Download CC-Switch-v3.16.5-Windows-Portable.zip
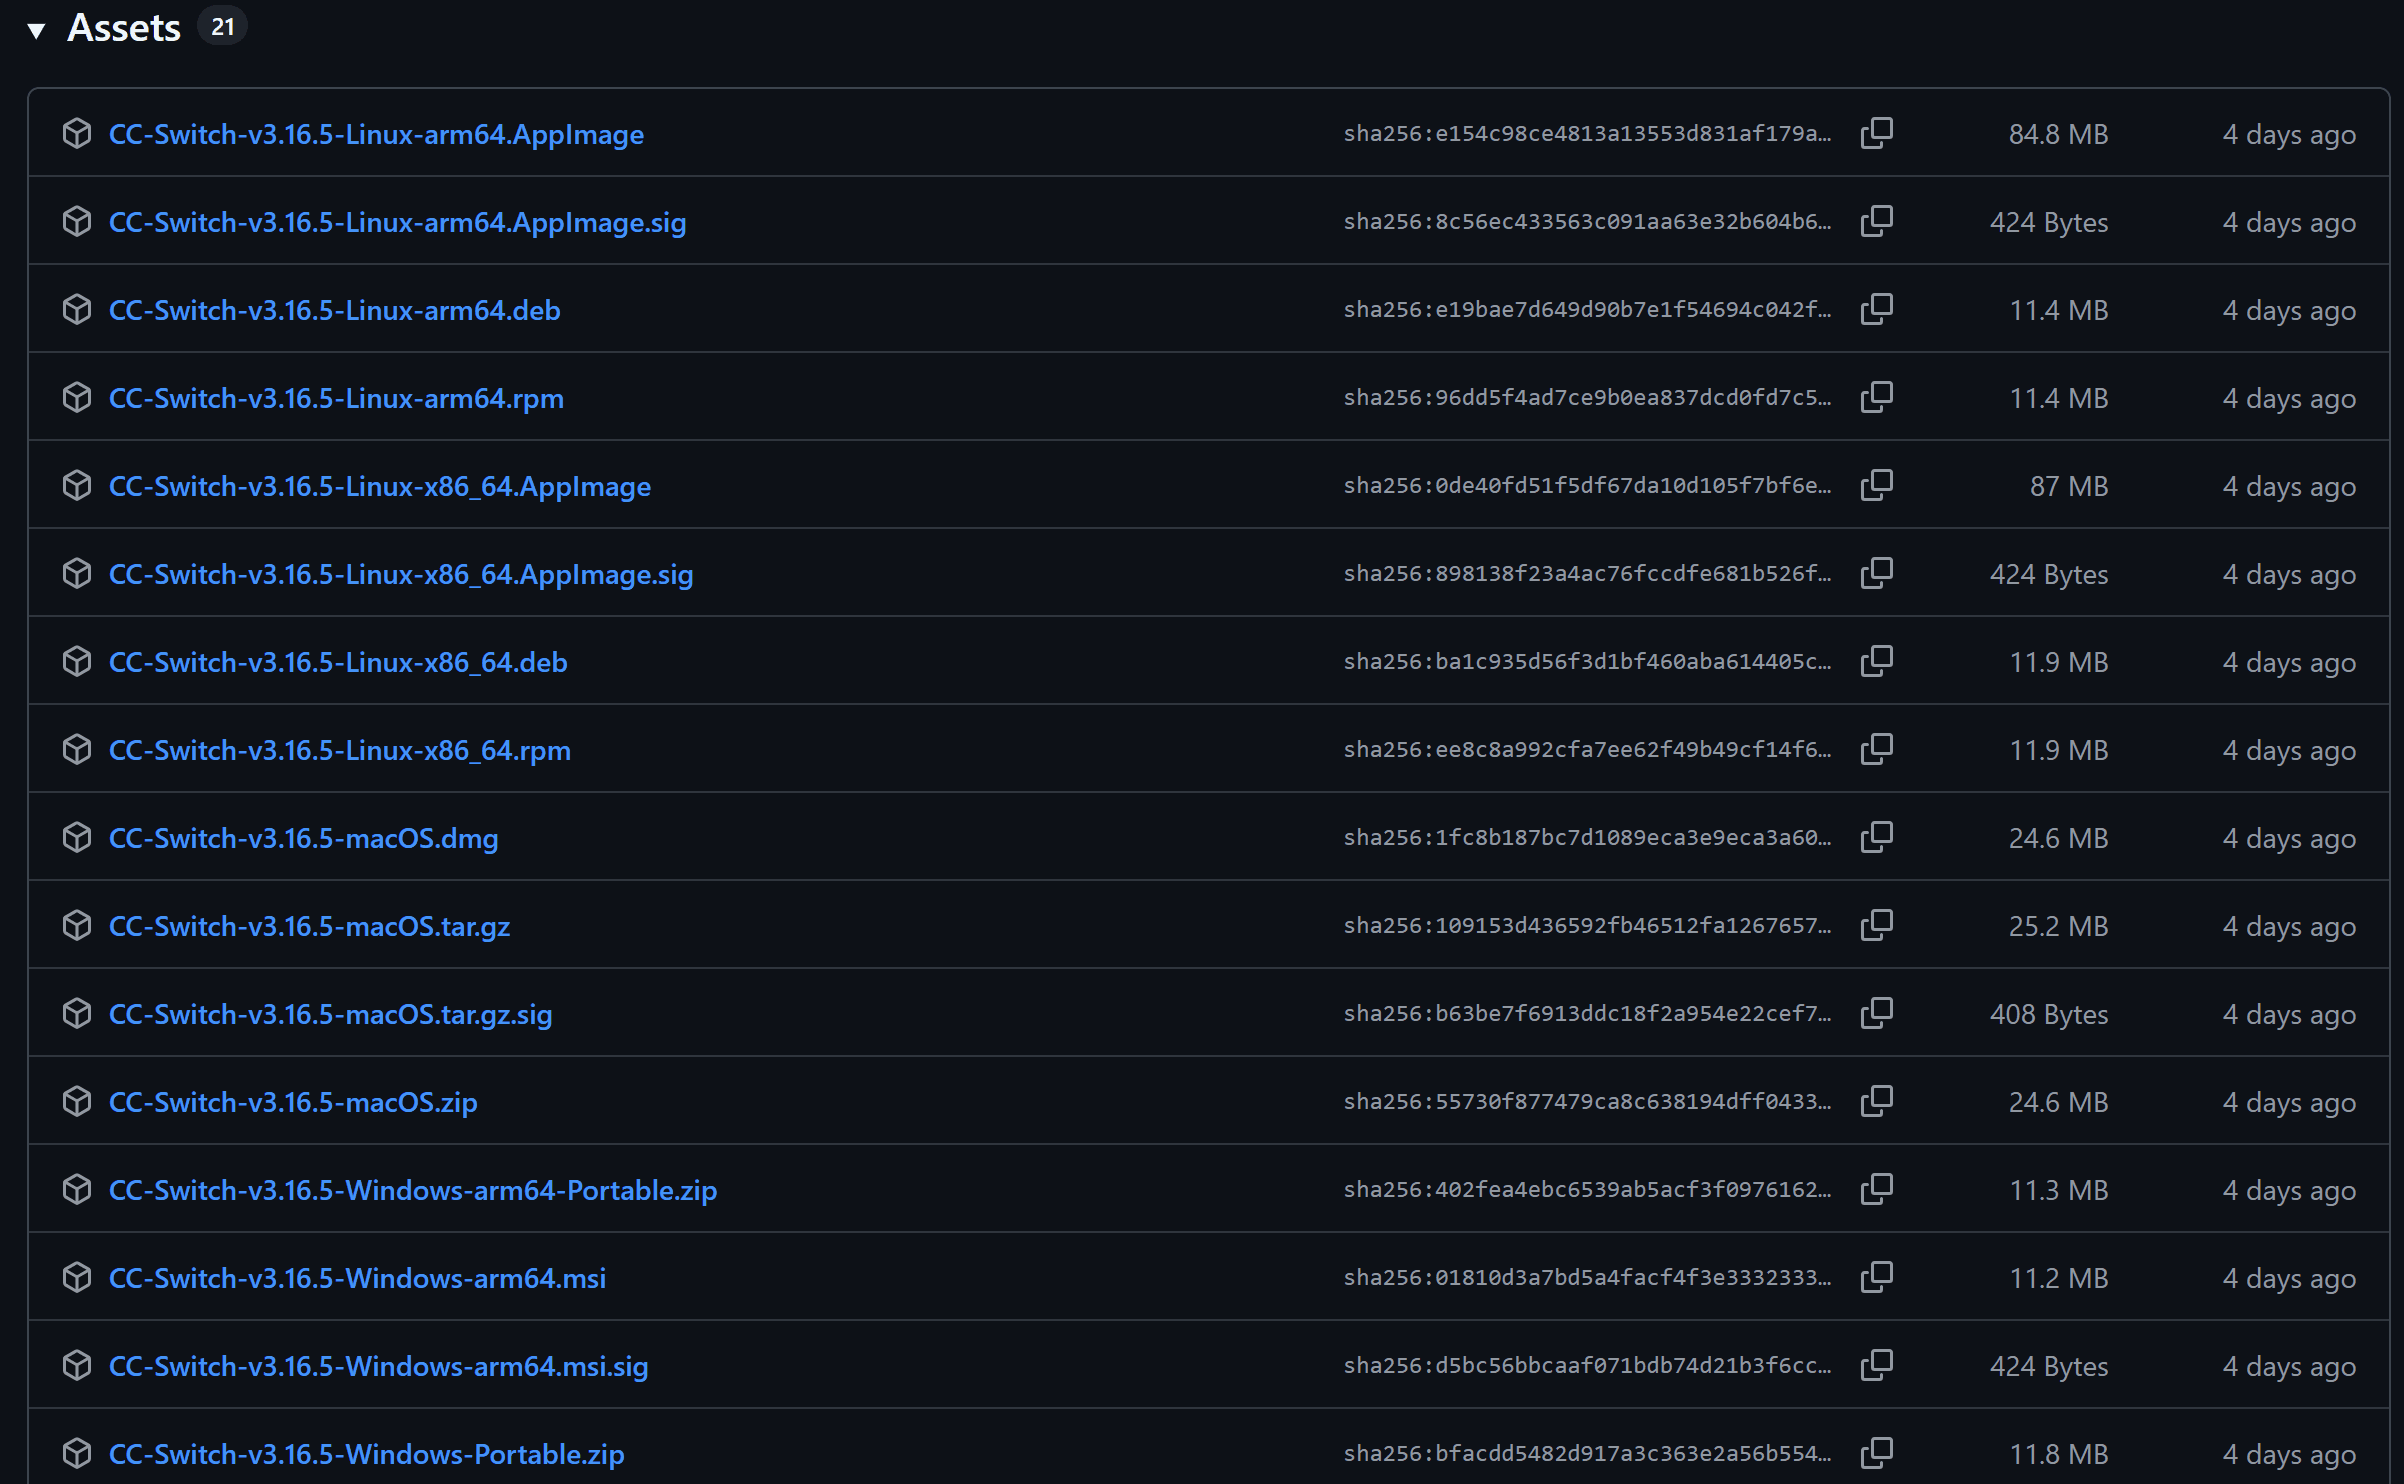This screenshot has width=2404, height=1484. click(366, 1454)
